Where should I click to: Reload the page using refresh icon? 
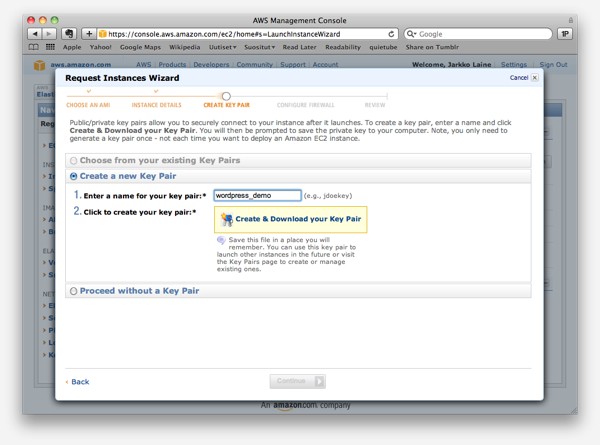point(391,34)
